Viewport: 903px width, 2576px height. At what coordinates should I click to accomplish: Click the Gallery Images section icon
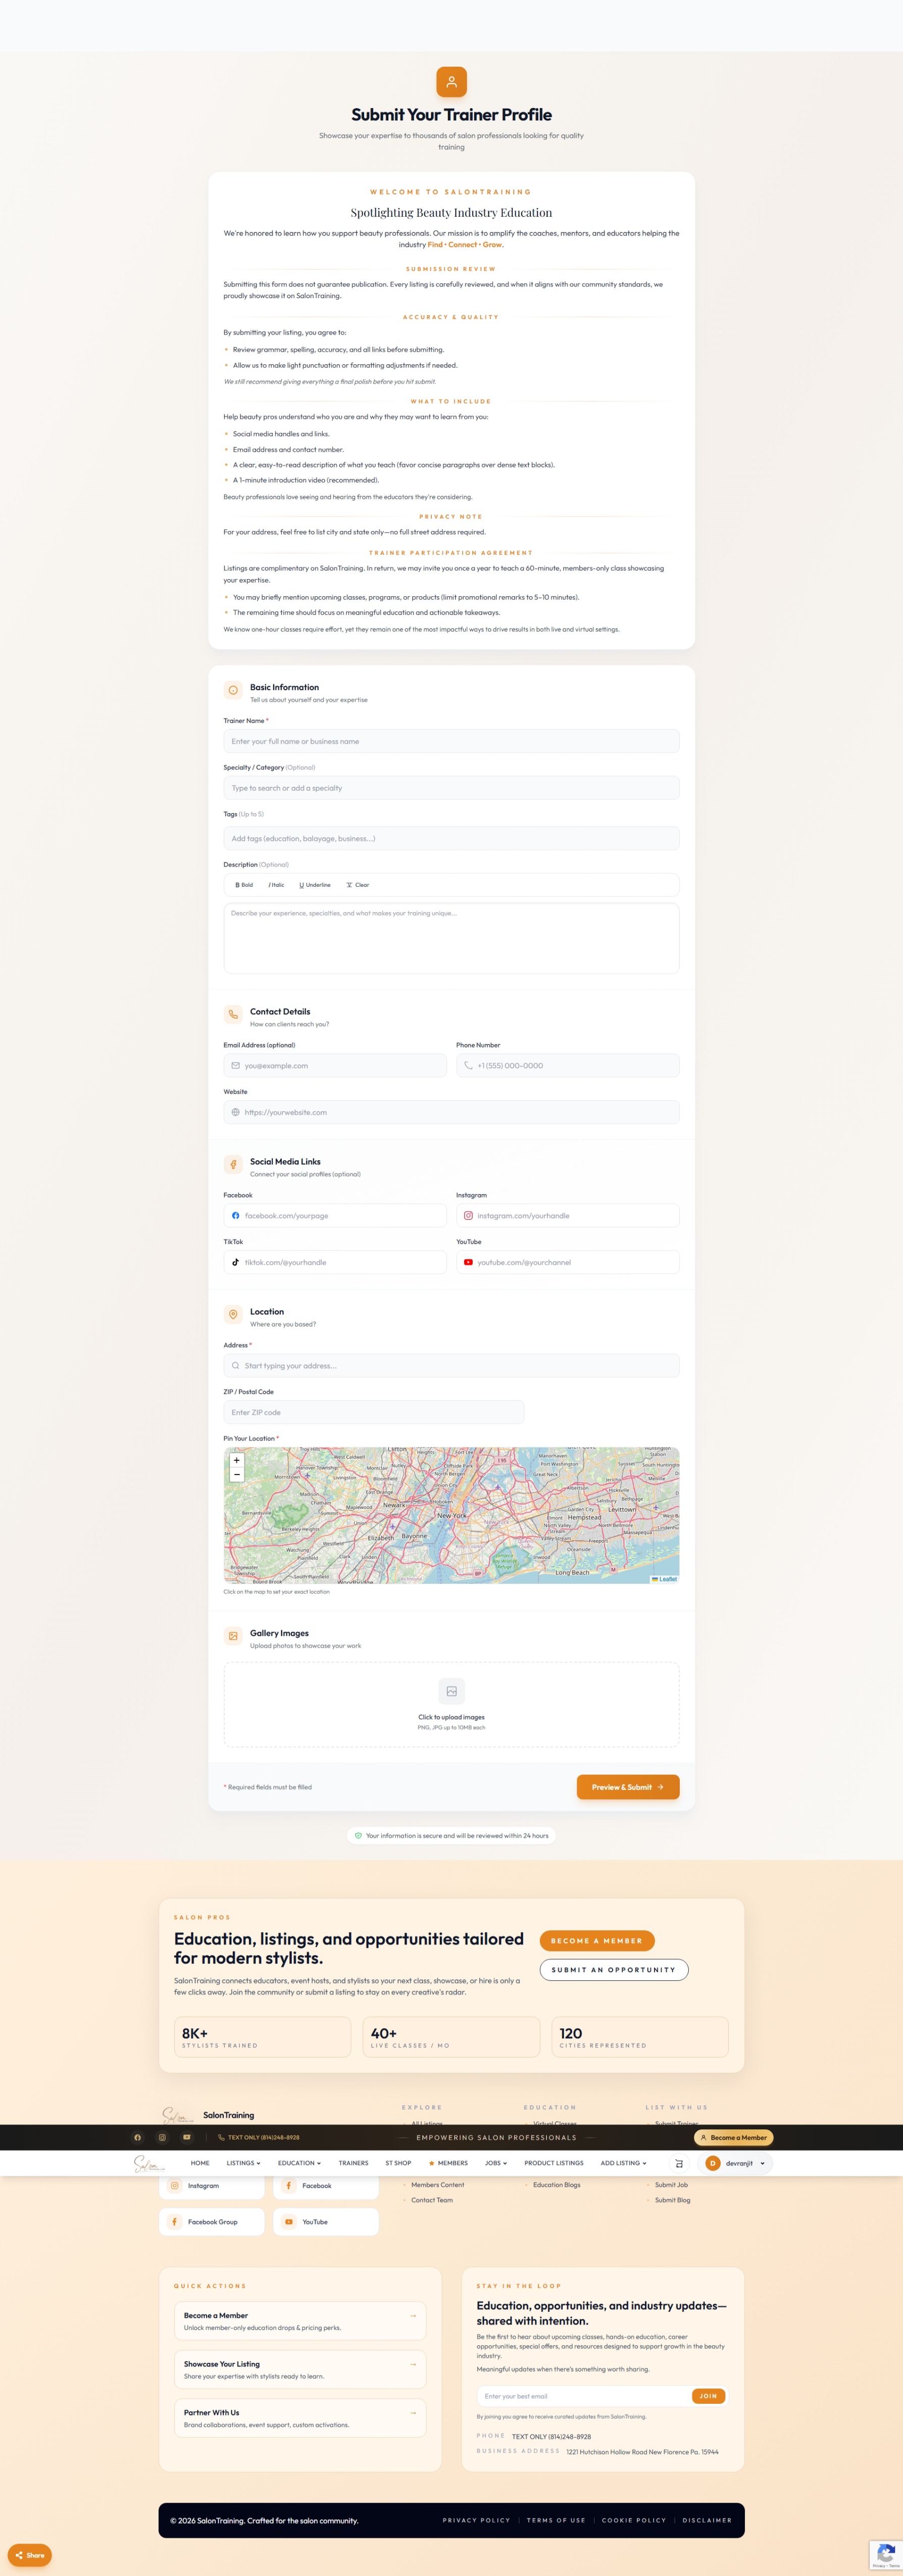coord(233,1636)
